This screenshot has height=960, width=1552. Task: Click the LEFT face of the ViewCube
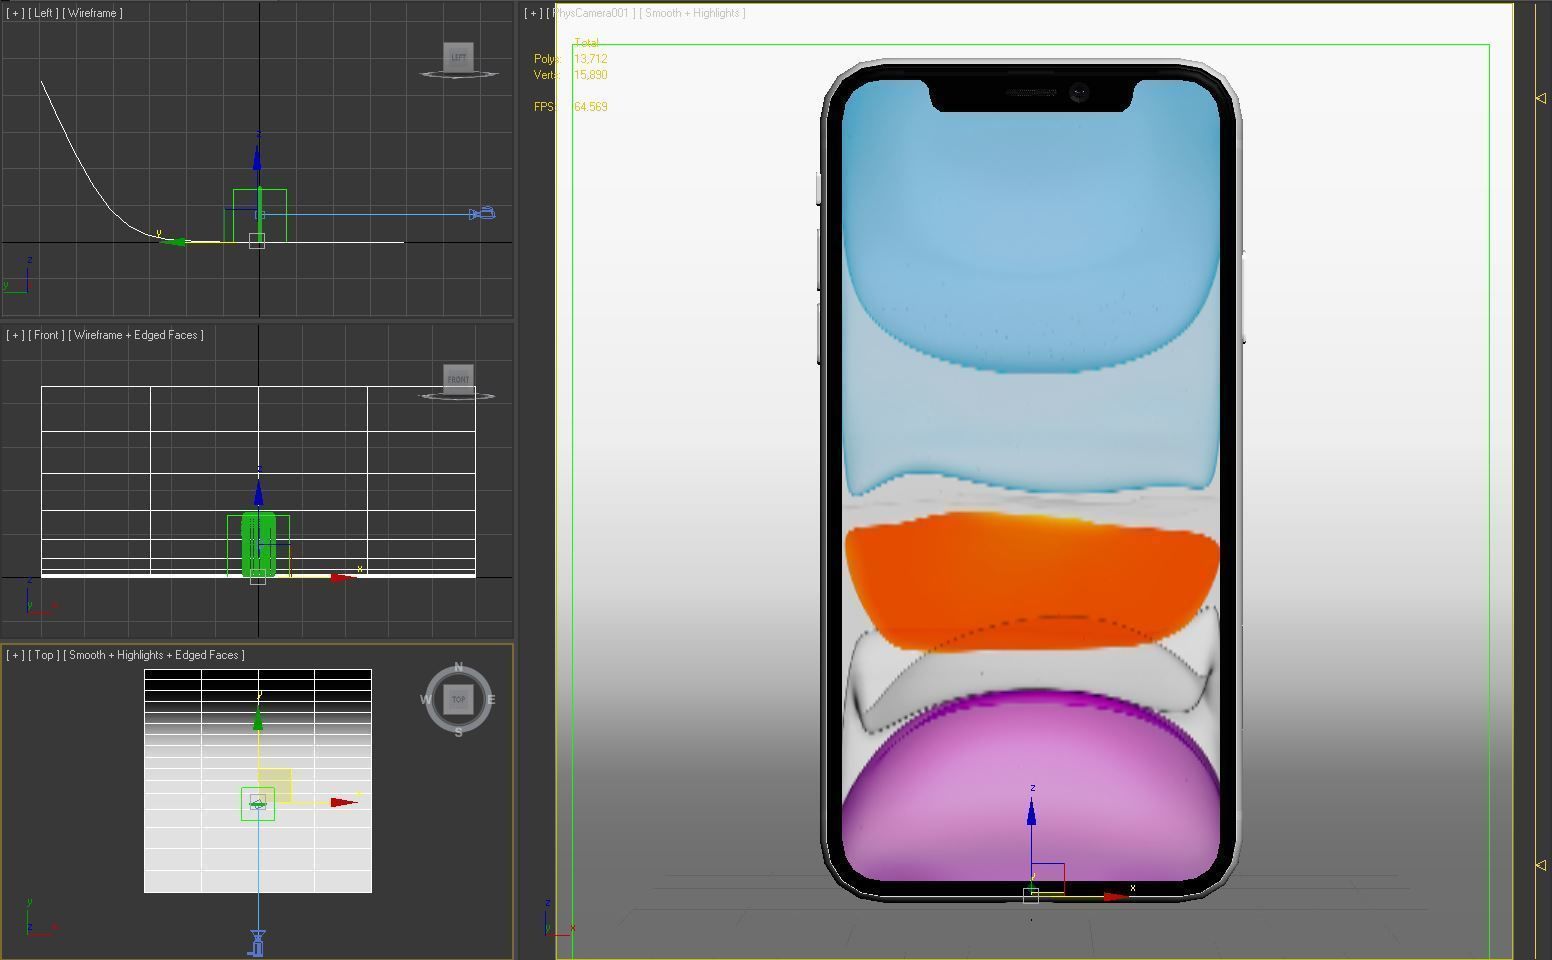click(x=458, y=57)
